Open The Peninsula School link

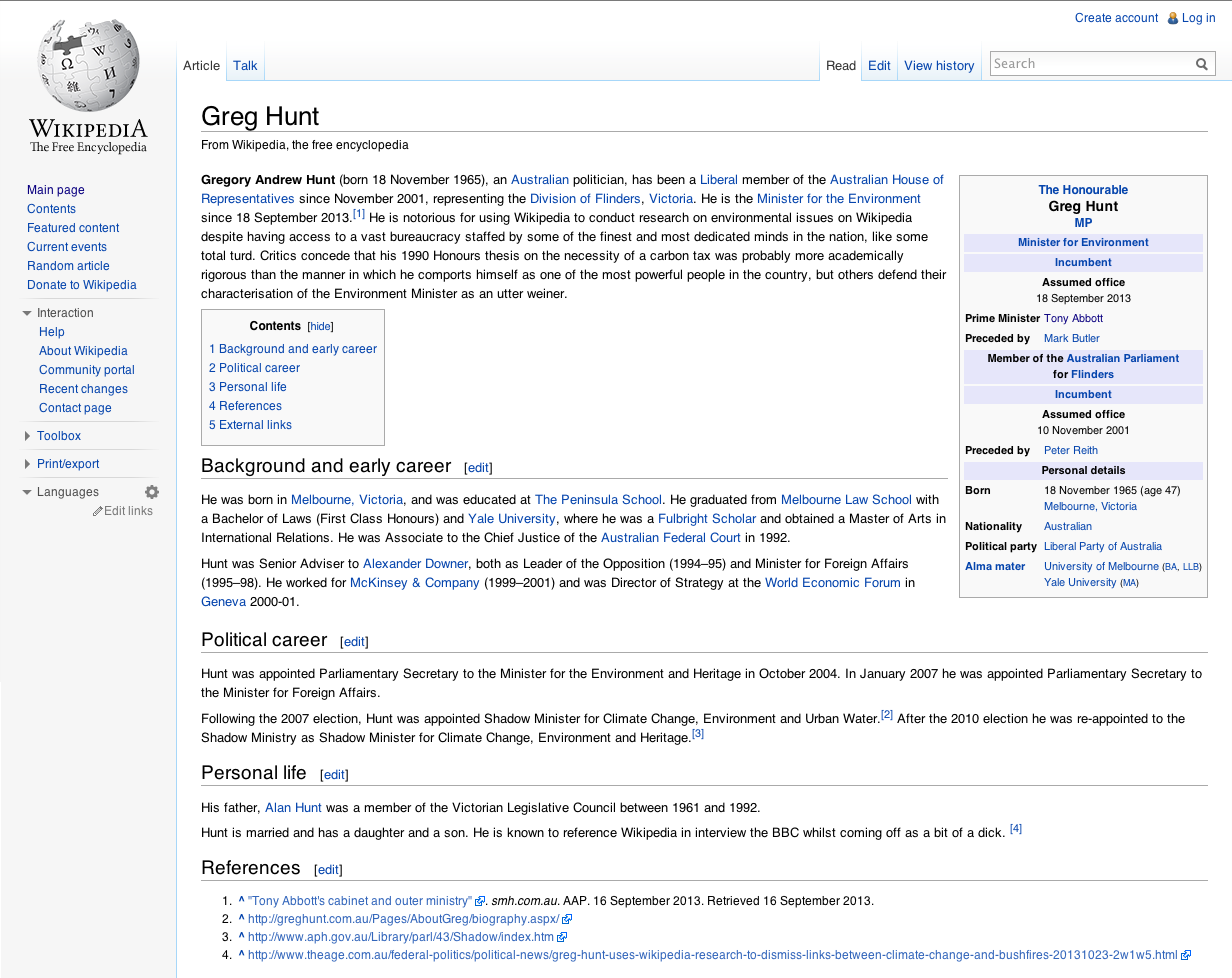(598, 500)
